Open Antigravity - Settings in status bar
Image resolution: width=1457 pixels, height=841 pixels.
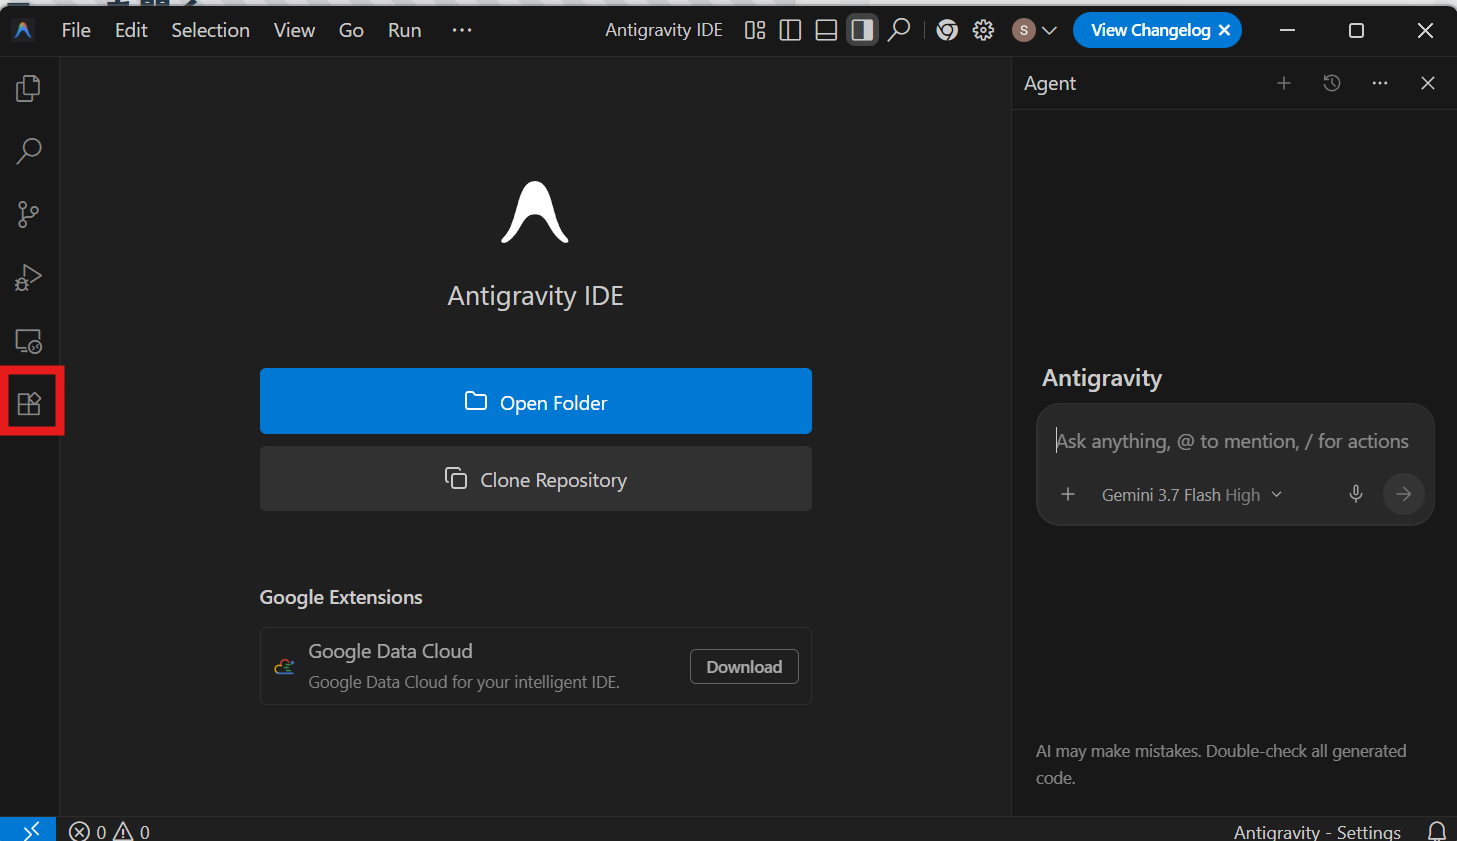tap(1317, 832)
